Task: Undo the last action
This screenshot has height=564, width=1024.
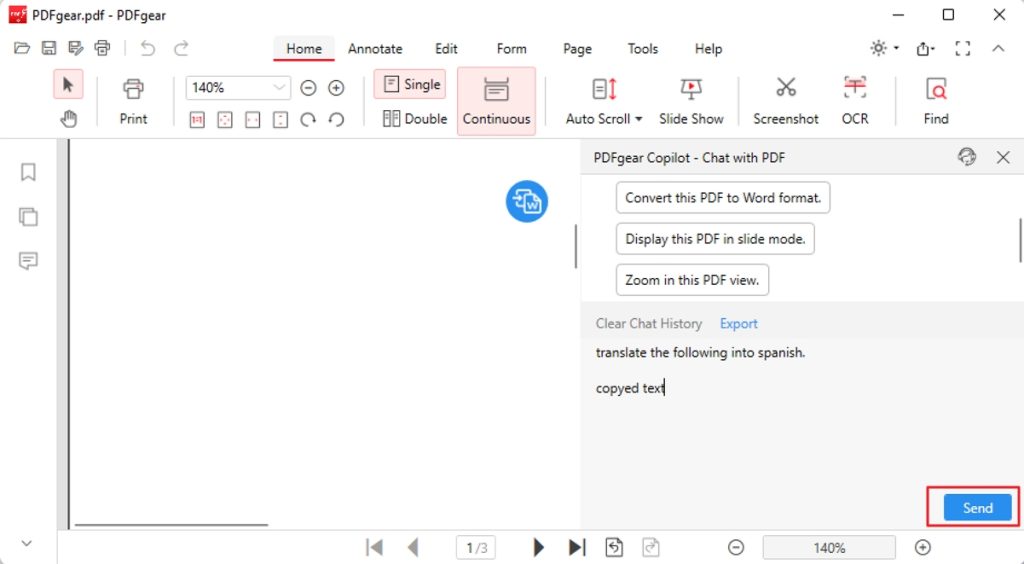Action: pyautogui.click(x=148, y=48)
